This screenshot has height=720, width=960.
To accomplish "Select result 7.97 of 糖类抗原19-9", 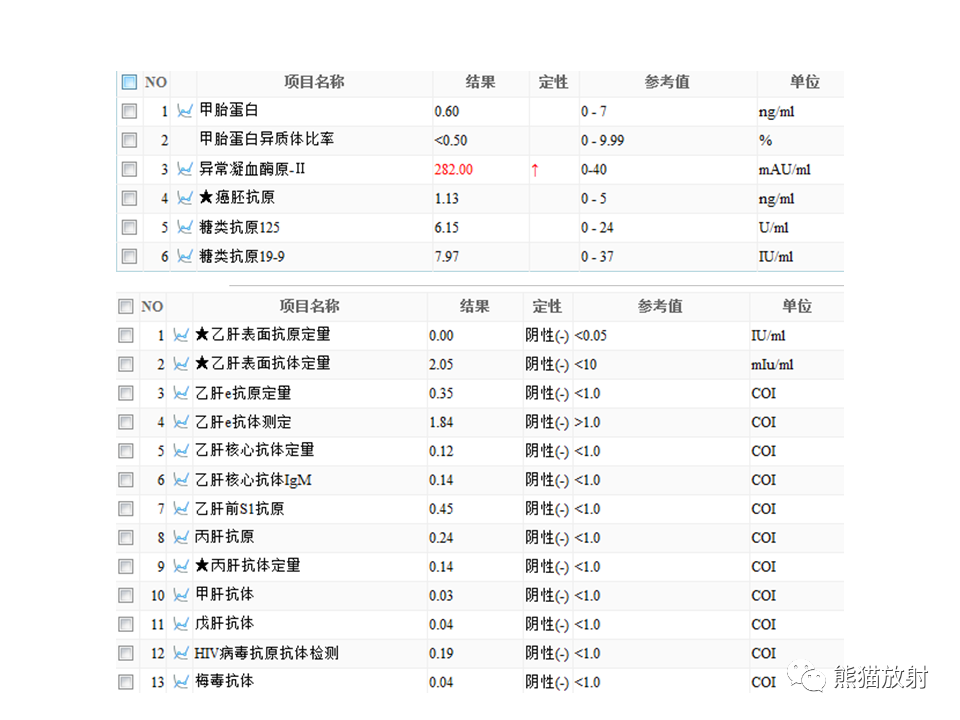I will [447, 257].
